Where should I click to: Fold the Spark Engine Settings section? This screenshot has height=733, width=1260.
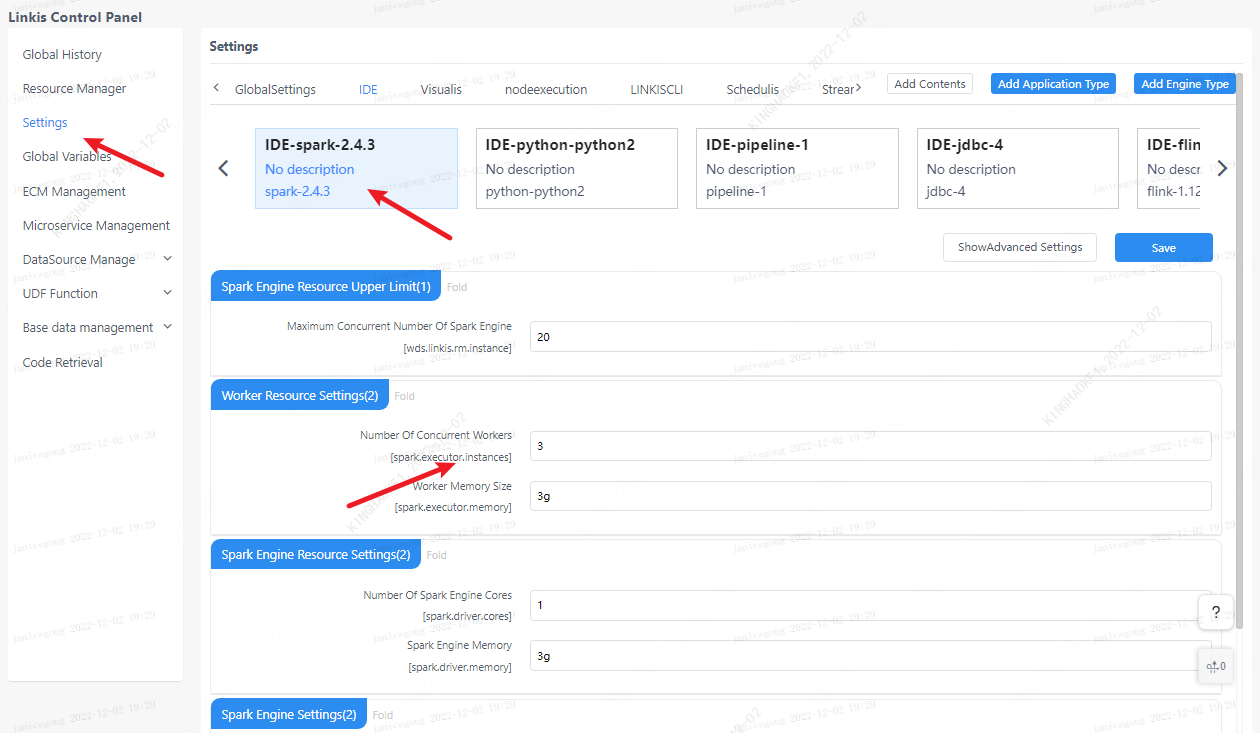tap(381, 714)
